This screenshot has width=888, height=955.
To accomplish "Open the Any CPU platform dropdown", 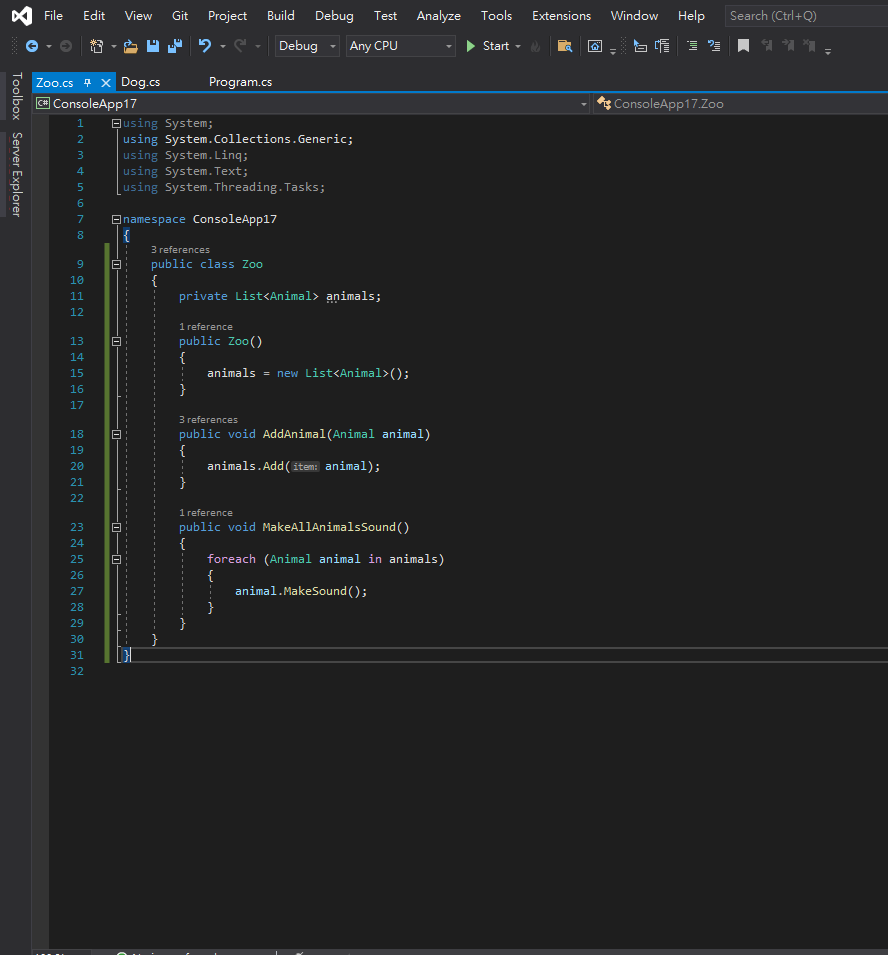I will 400,46.
